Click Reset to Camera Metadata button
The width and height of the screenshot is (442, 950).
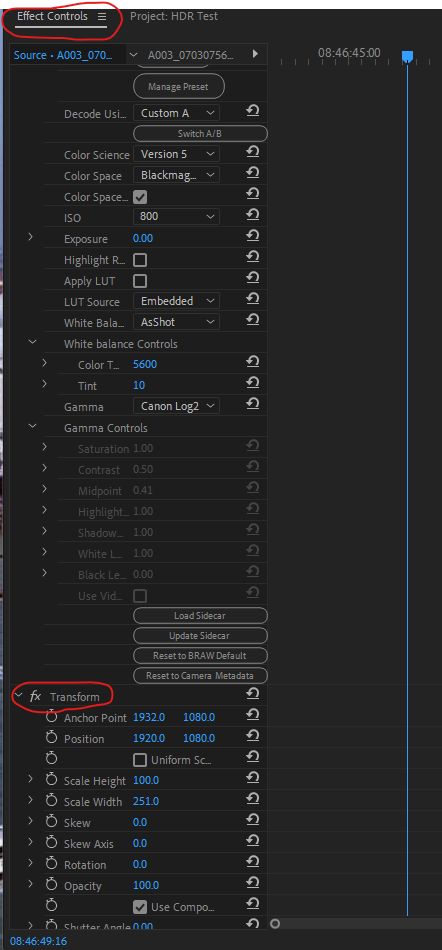(x=200, y=676)
